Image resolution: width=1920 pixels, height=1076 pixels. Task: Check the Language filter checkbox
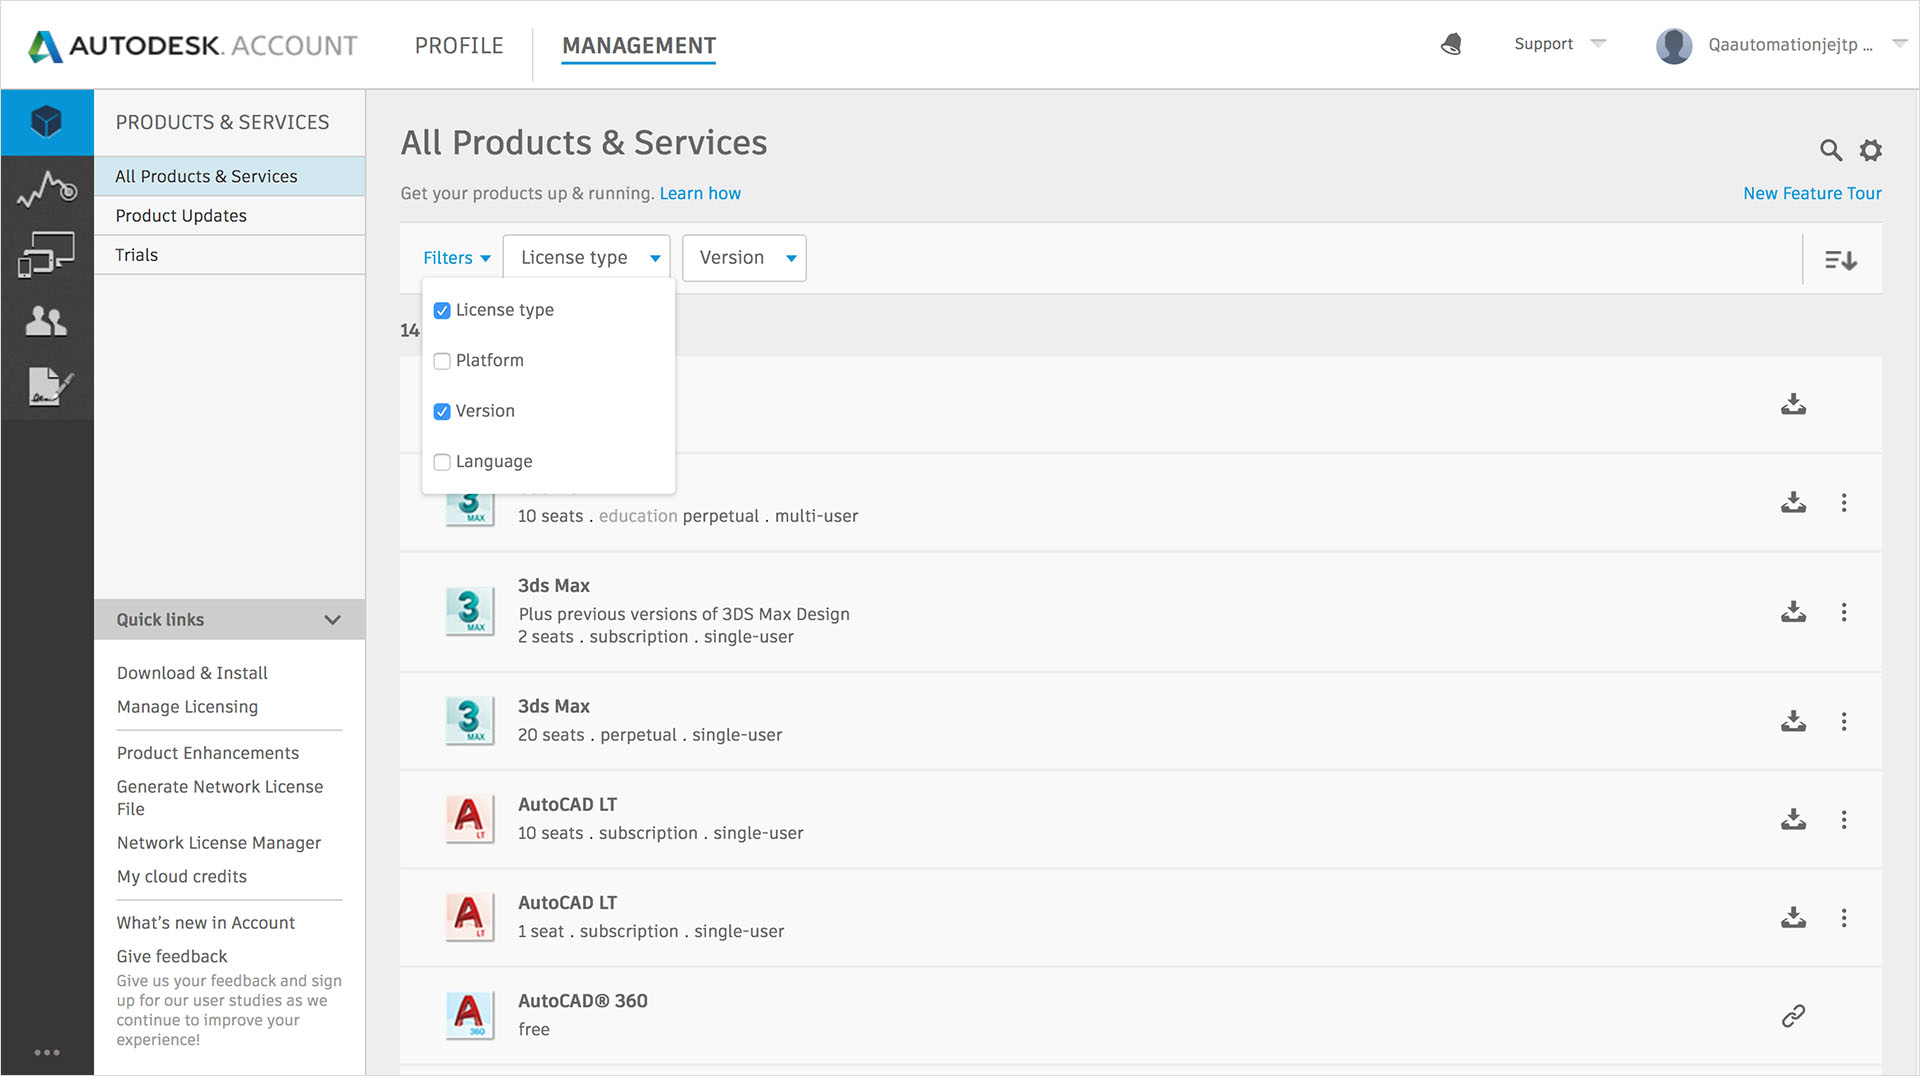pos(442,462)
